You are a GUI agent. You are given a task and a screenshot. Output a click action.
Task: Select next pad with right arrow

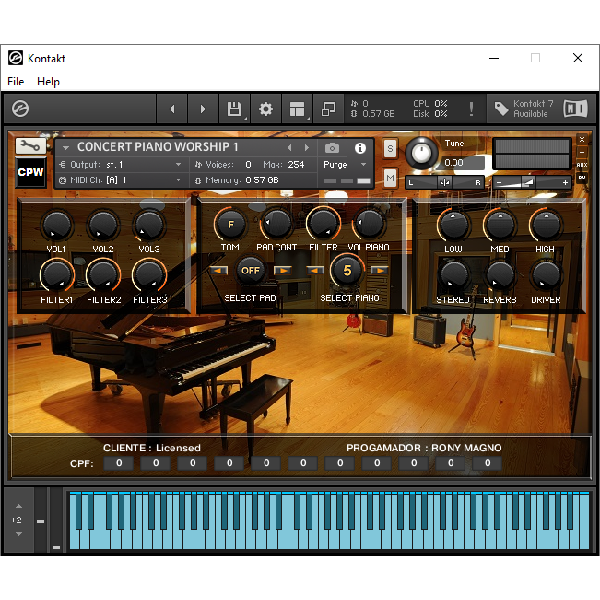click(282, 270)
